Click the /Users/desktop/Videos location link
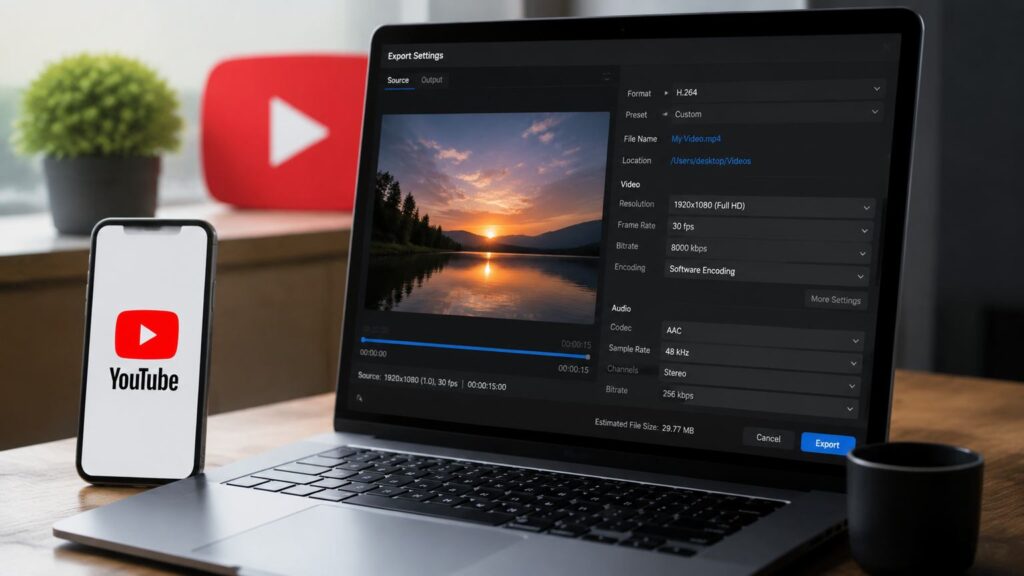 (x=711, y=161)
